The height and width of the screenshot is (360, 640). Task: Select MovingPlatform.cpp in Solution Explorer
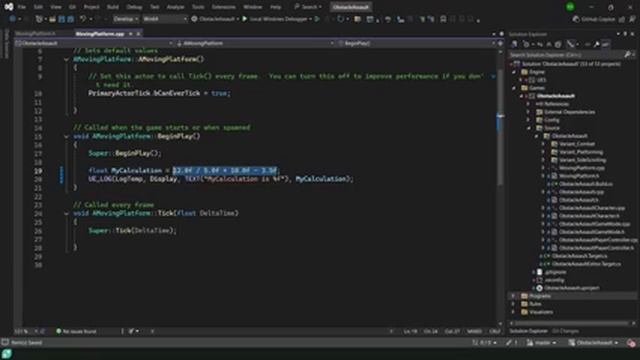coord(581,168)
